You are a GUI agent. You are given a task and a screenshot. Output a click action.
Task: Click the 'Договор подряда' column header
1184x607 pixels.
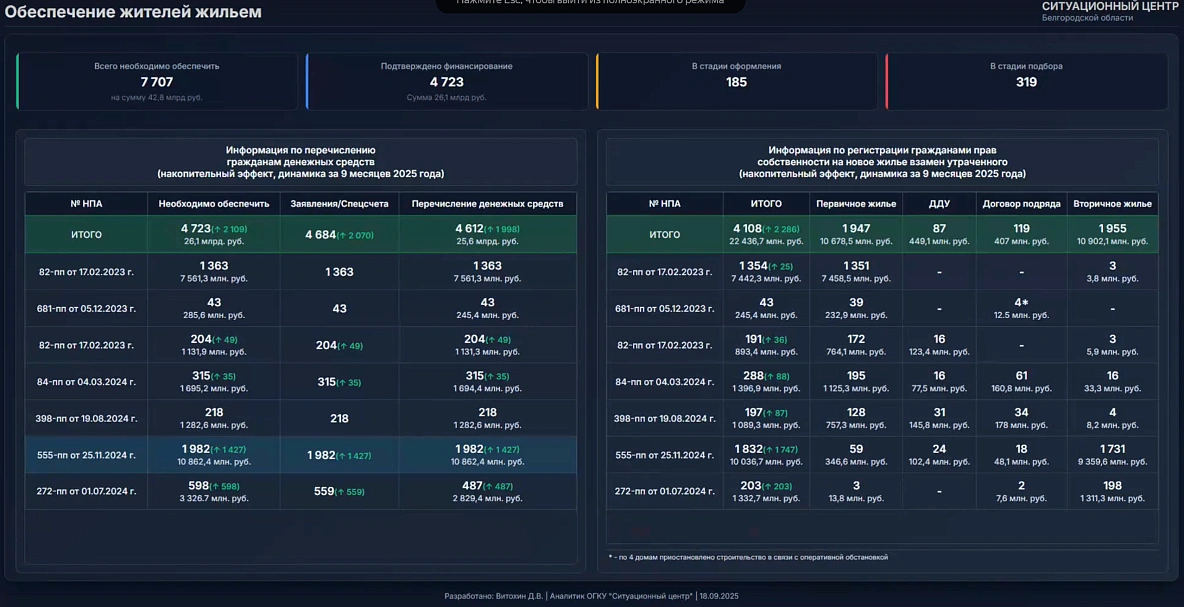(1021, 204)
